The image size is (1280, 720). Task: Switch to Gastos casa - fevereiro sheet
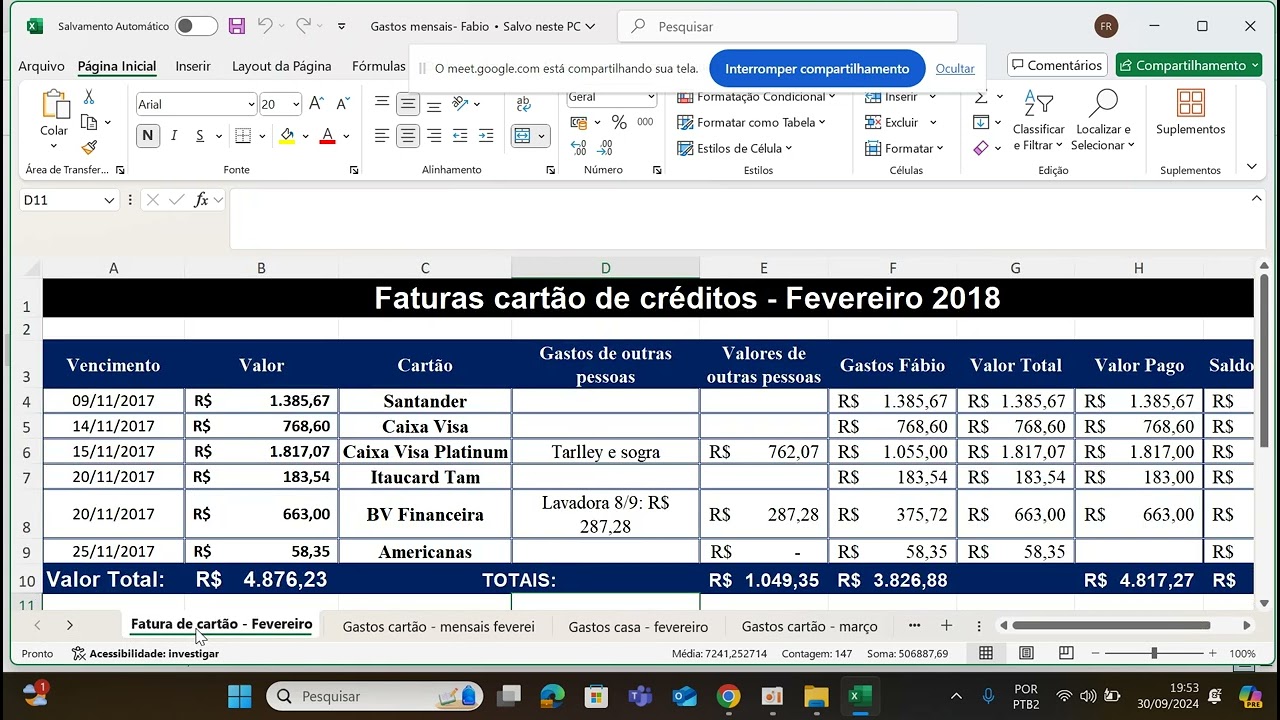click(638, 627)
